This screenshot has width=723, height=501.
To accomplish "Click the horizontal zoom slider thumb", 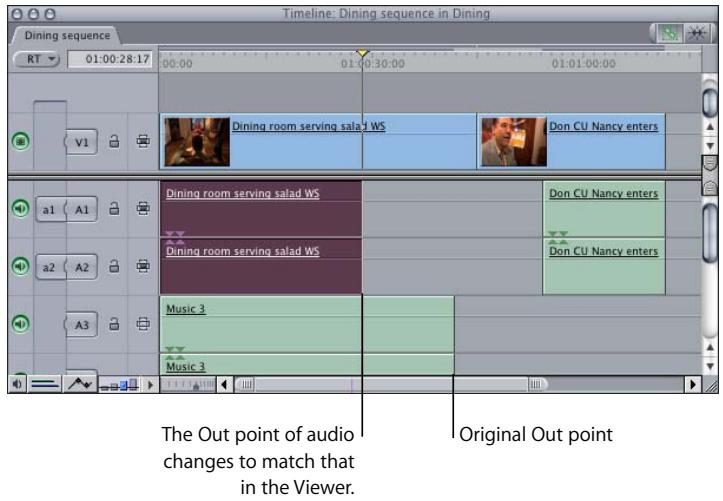I will [391, 384].
